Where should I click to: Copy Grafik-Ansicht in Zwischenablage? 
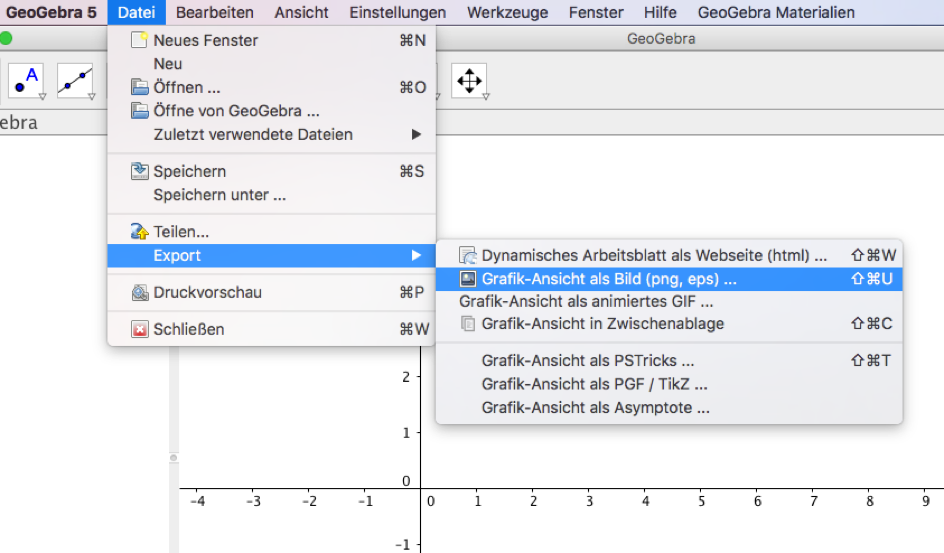point(602,323)
